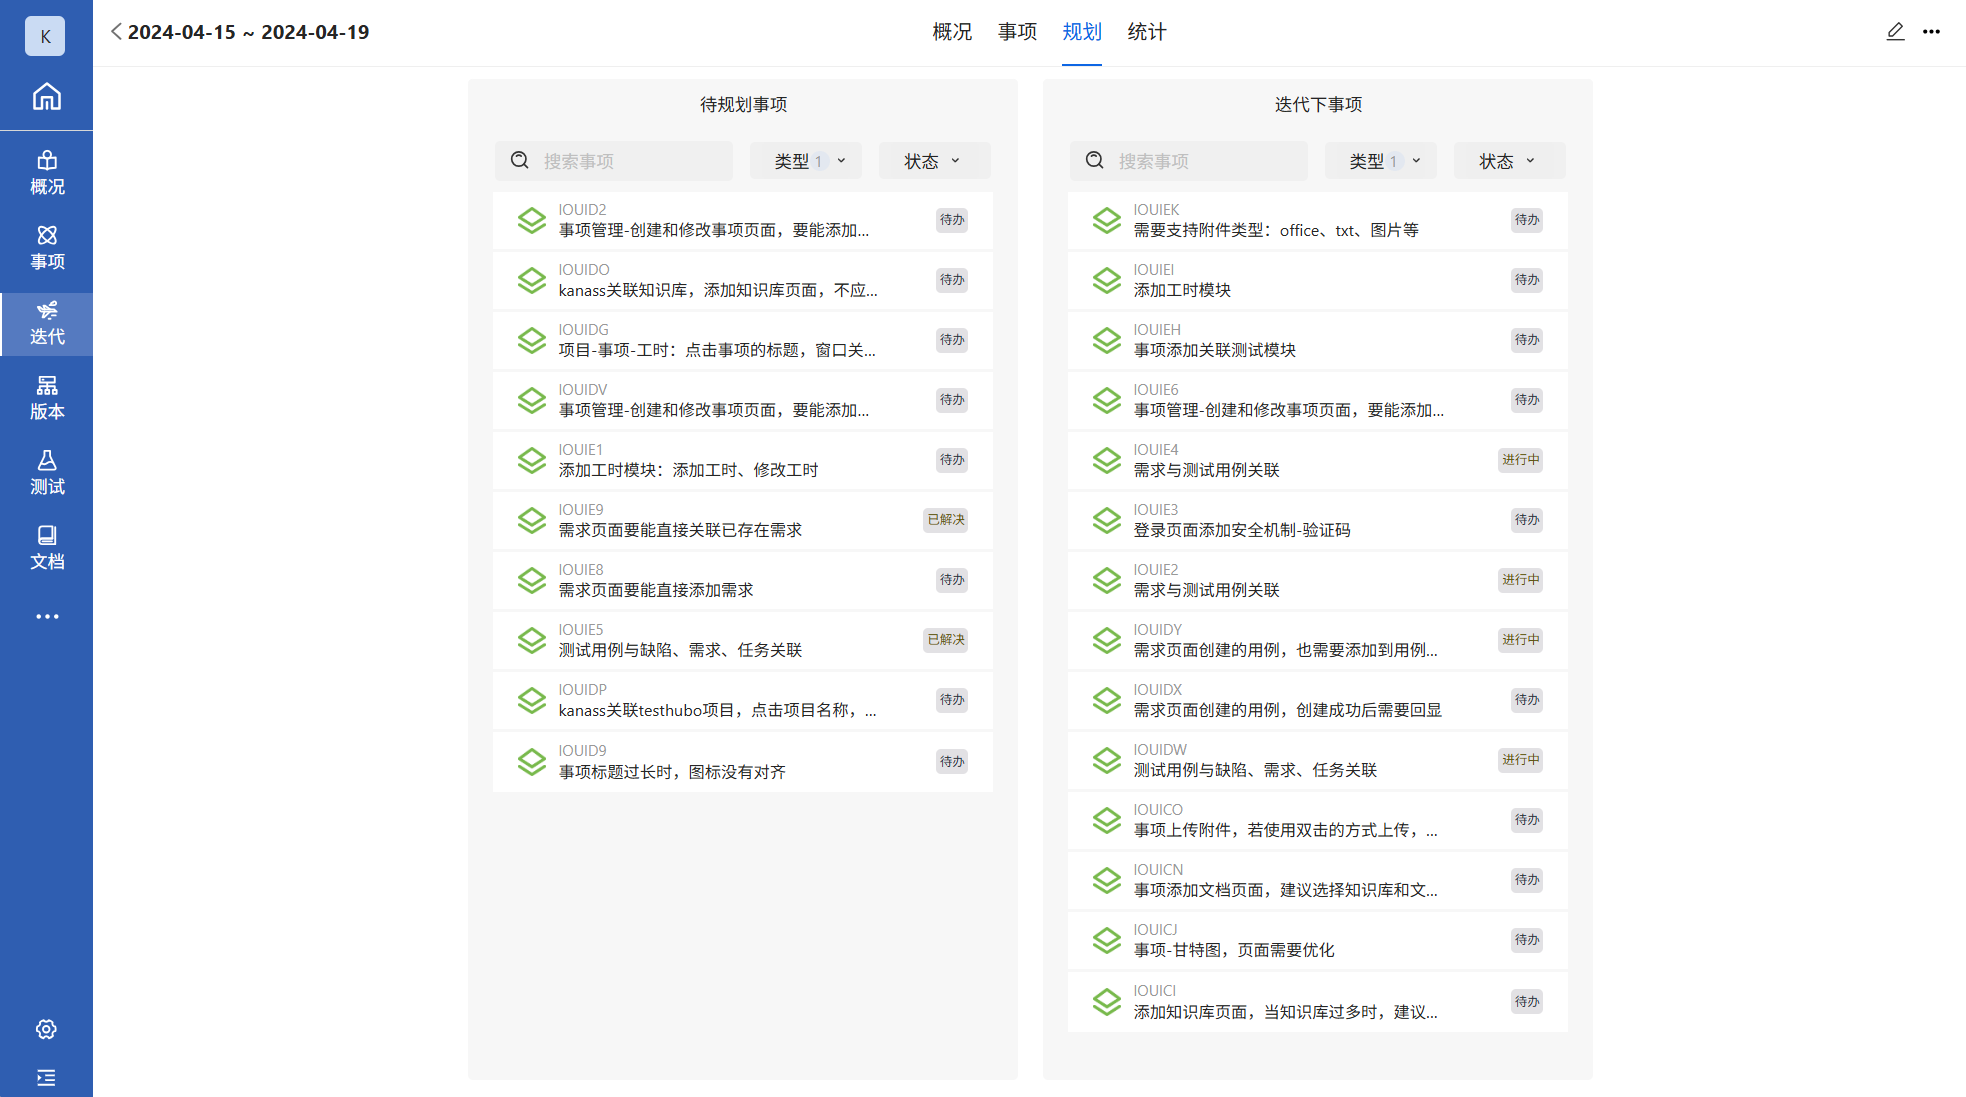Open top-right three dots menu

(x=1931, y=32)
